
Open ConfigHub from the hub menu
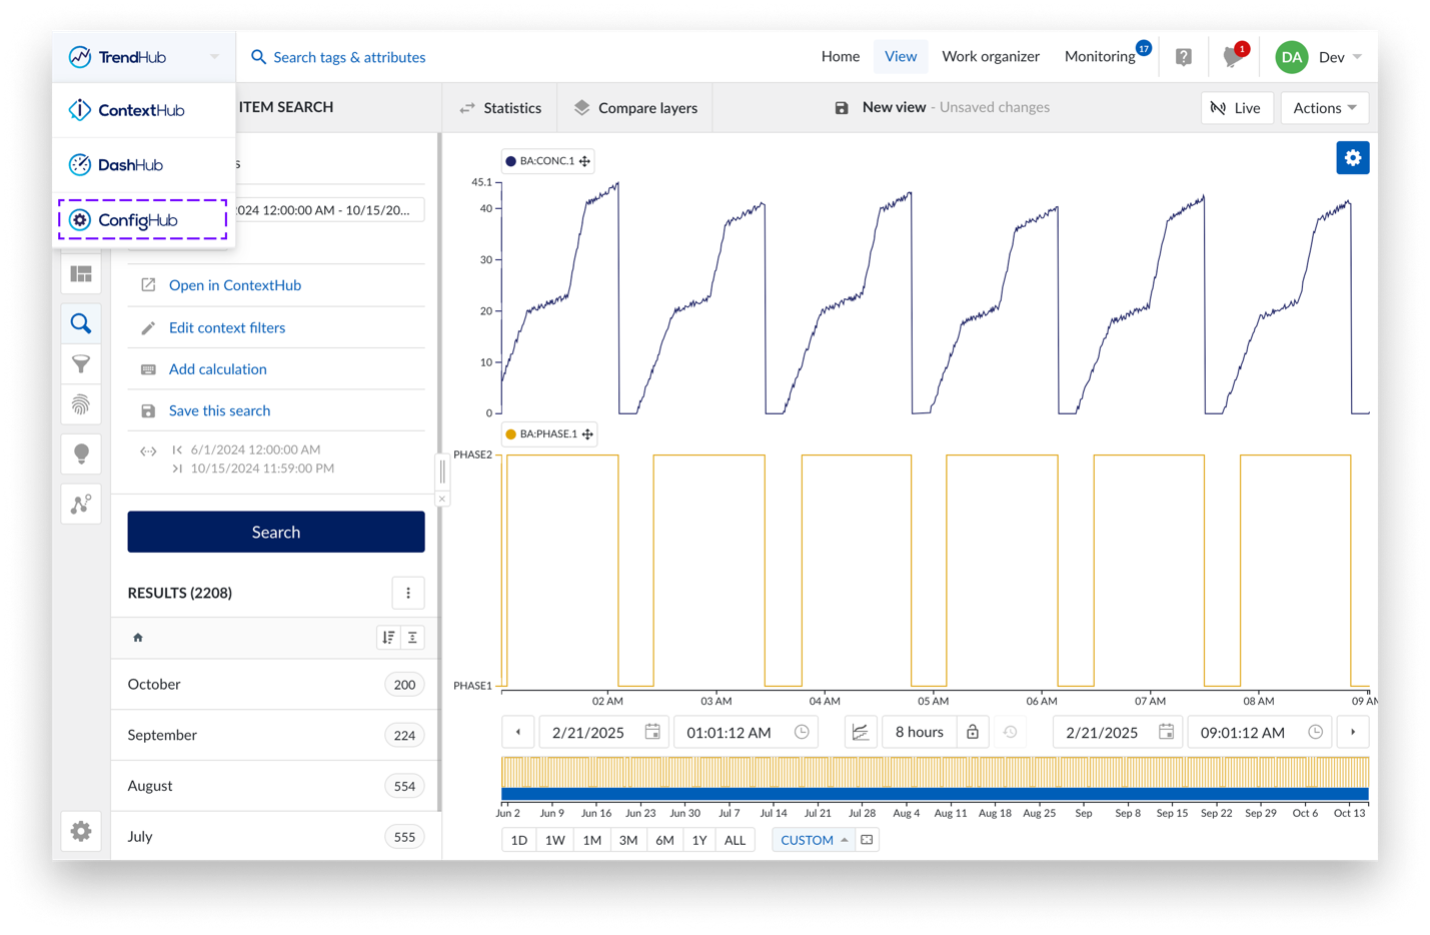pyautogui.click(x=140, y=220)
